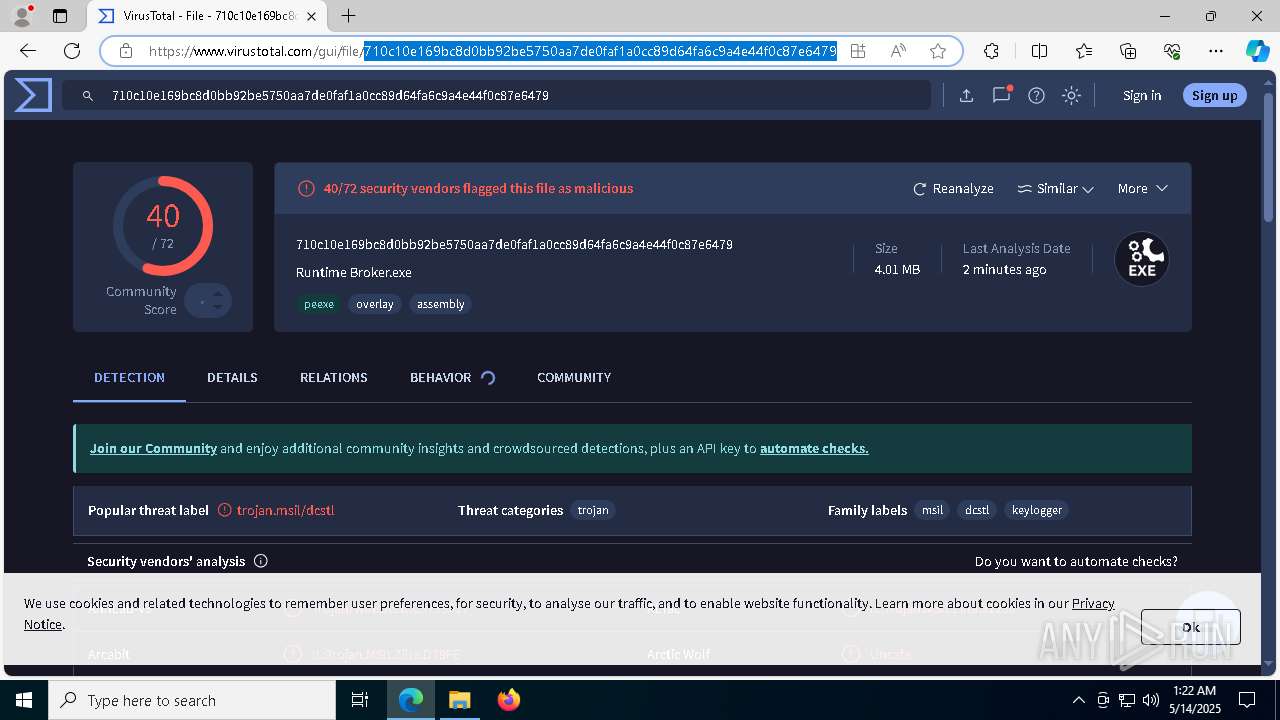Click the EXE file type icon
The width and height of the screenshot is (1280, 720).
pos(1142,259)
